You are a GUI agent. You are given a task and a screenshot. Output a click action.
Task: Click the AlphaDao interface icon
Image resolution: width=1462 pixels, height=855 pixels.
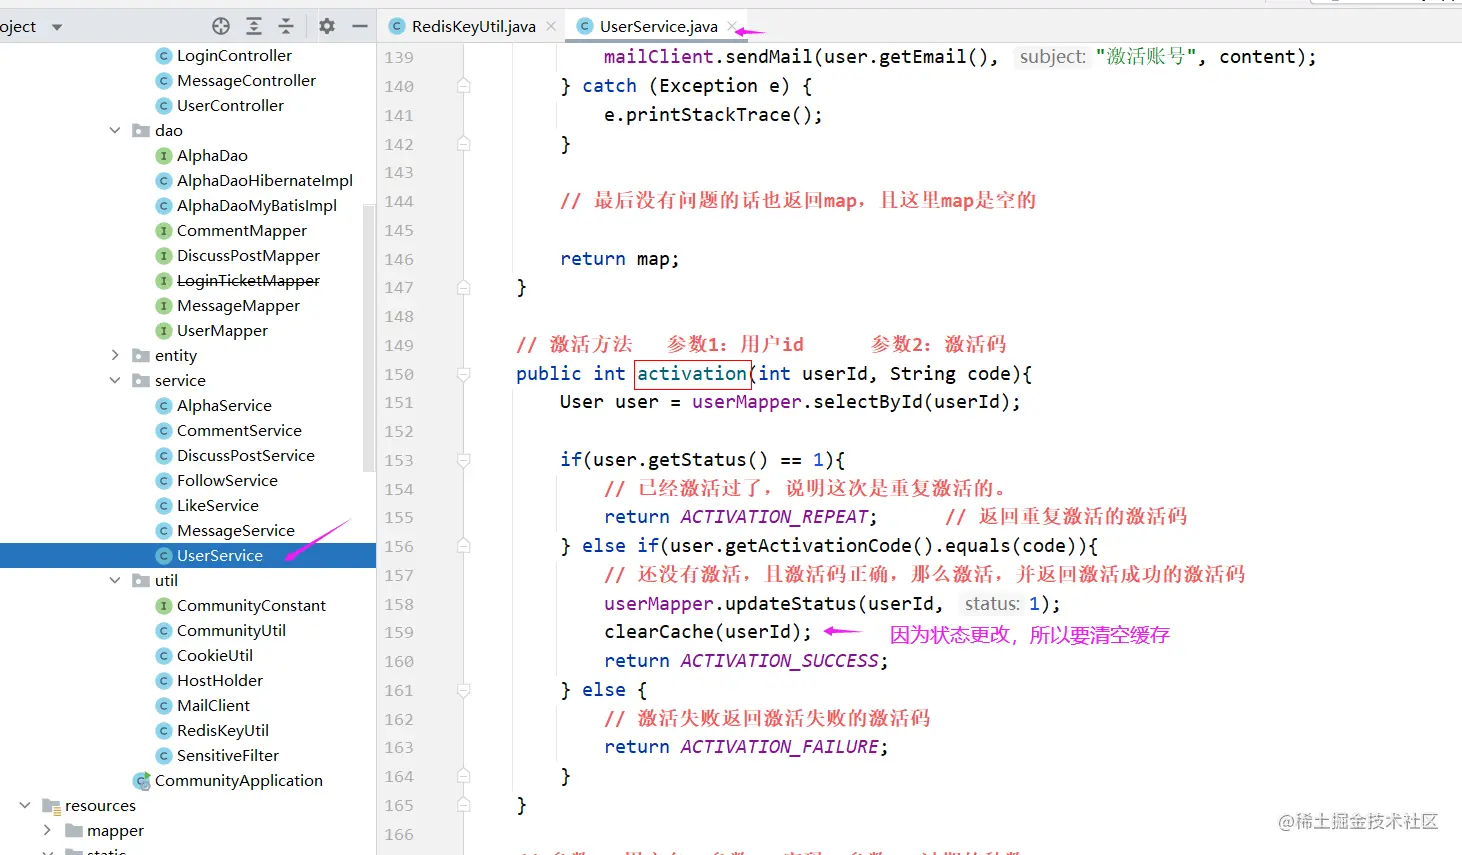click(164, 156)
